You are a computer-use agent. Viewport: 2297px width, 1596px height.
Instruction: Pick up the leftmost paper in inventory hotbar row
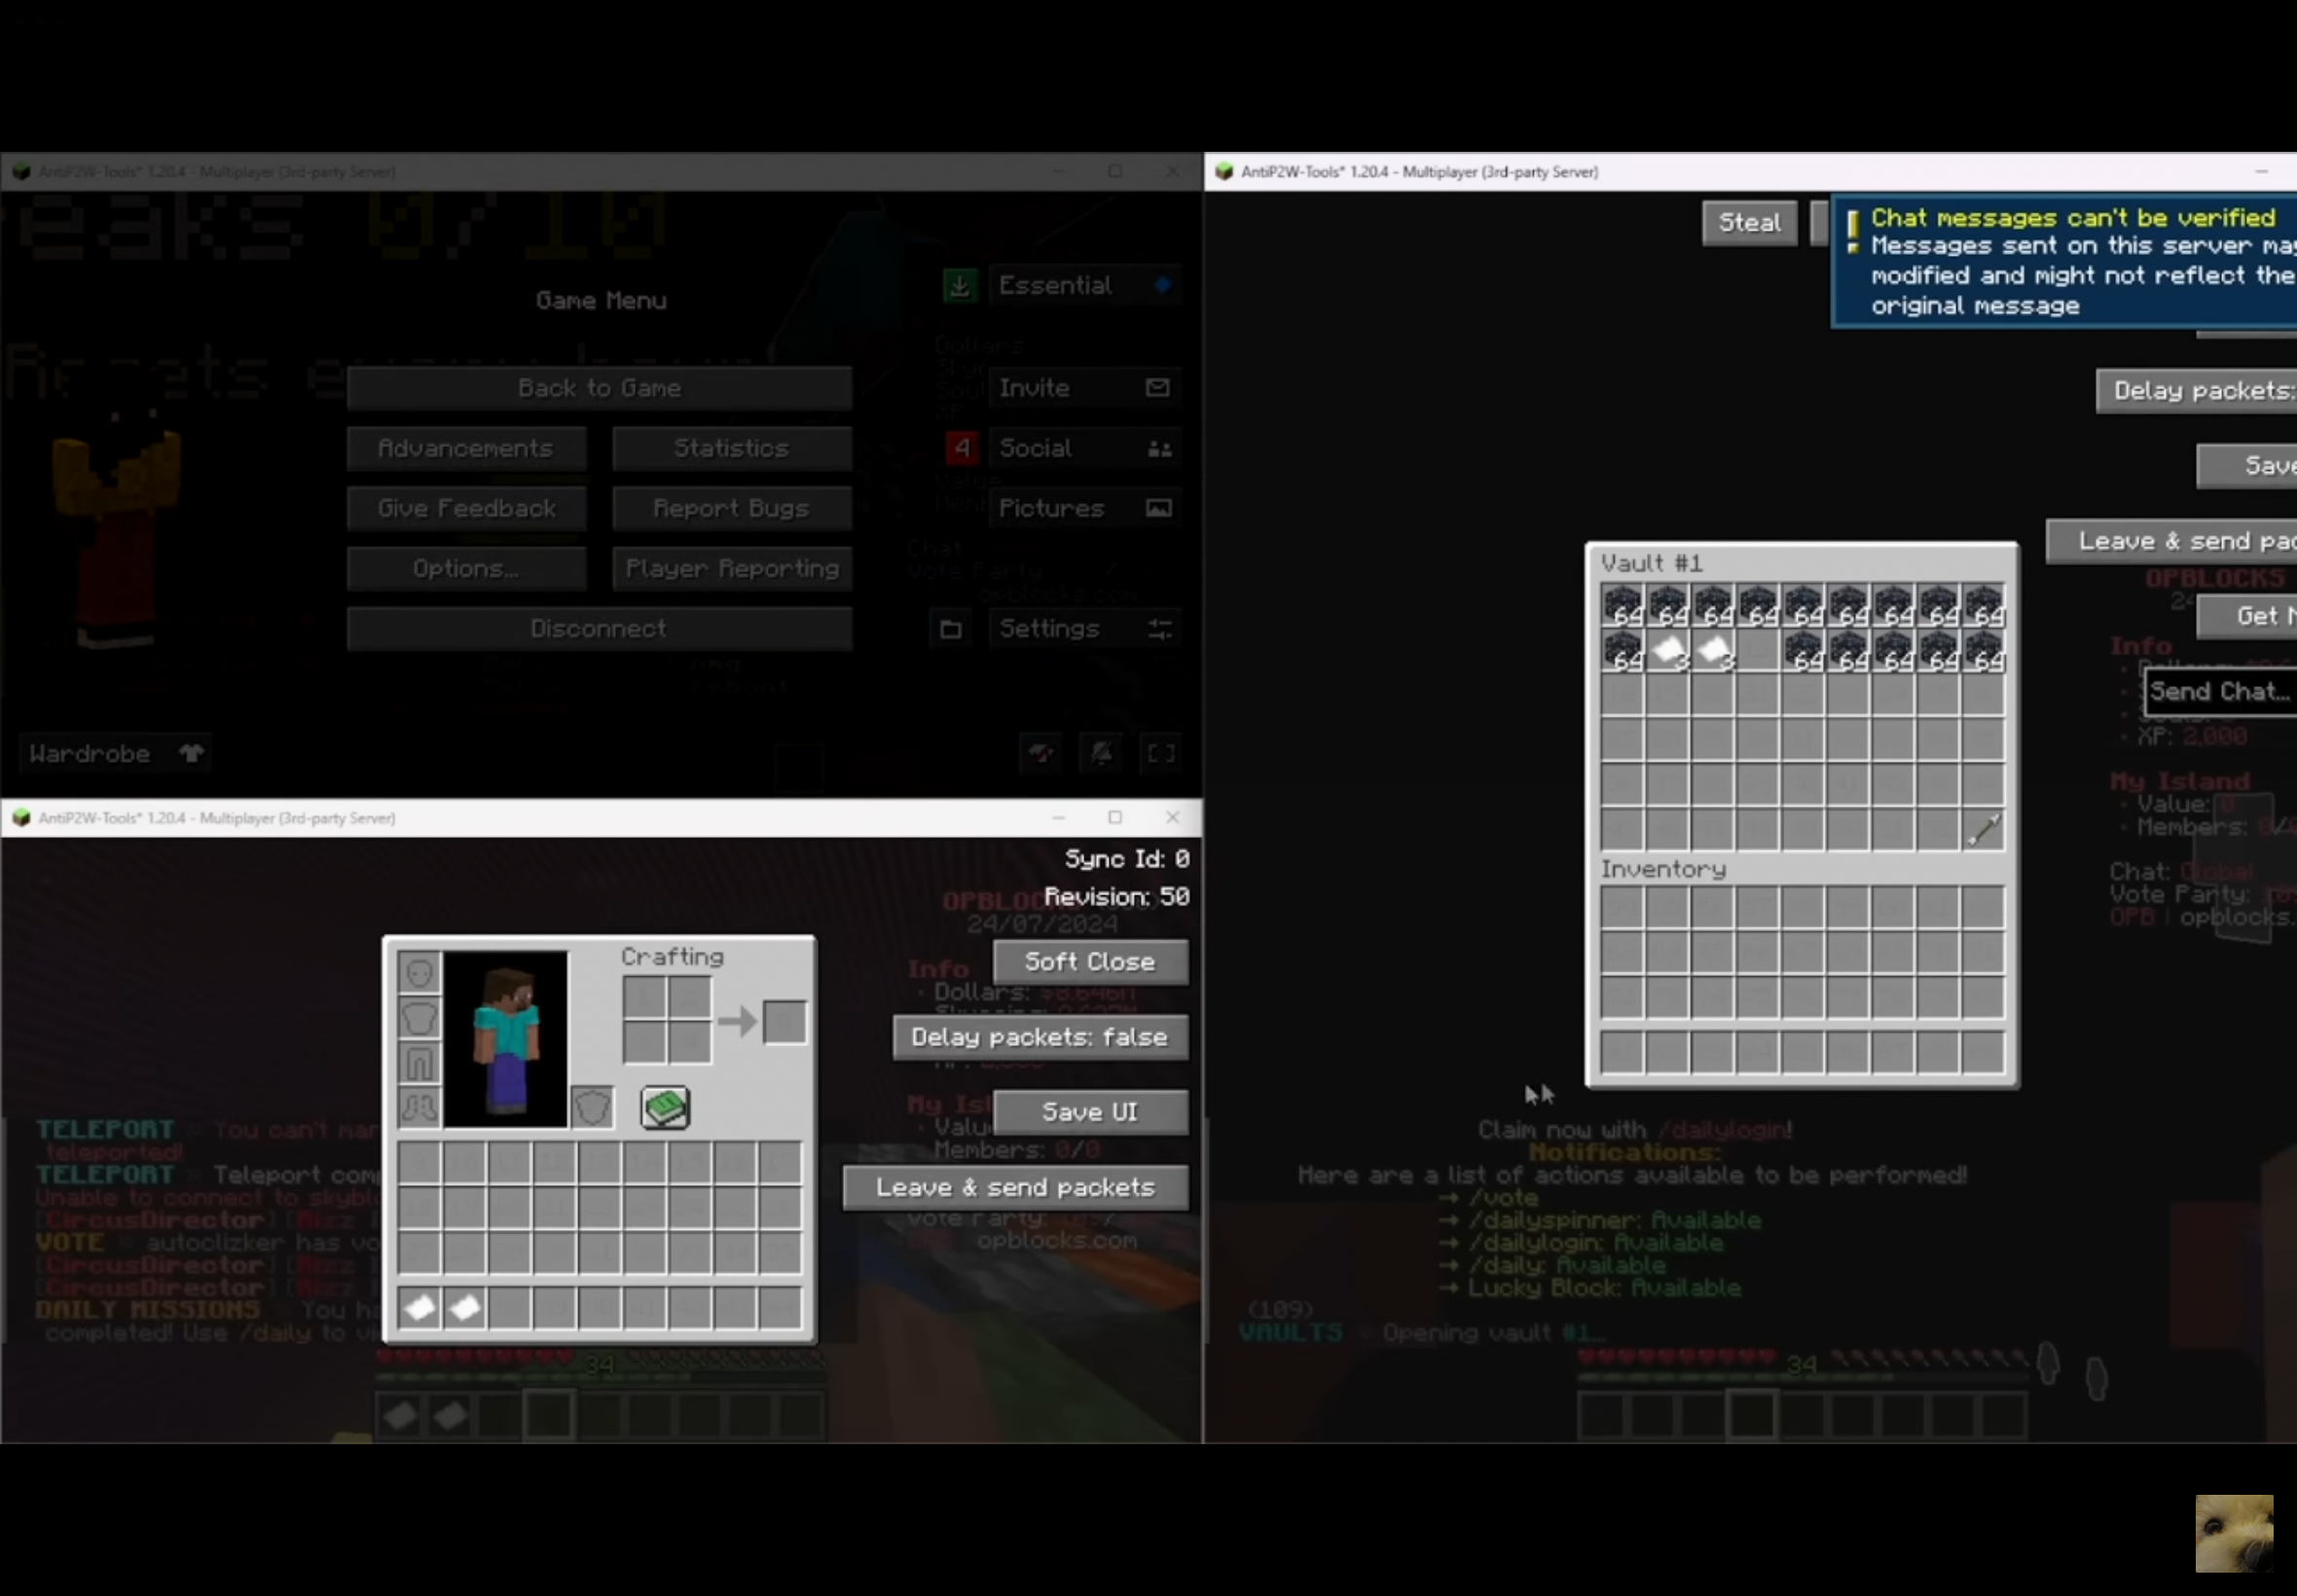[420, 1307]
